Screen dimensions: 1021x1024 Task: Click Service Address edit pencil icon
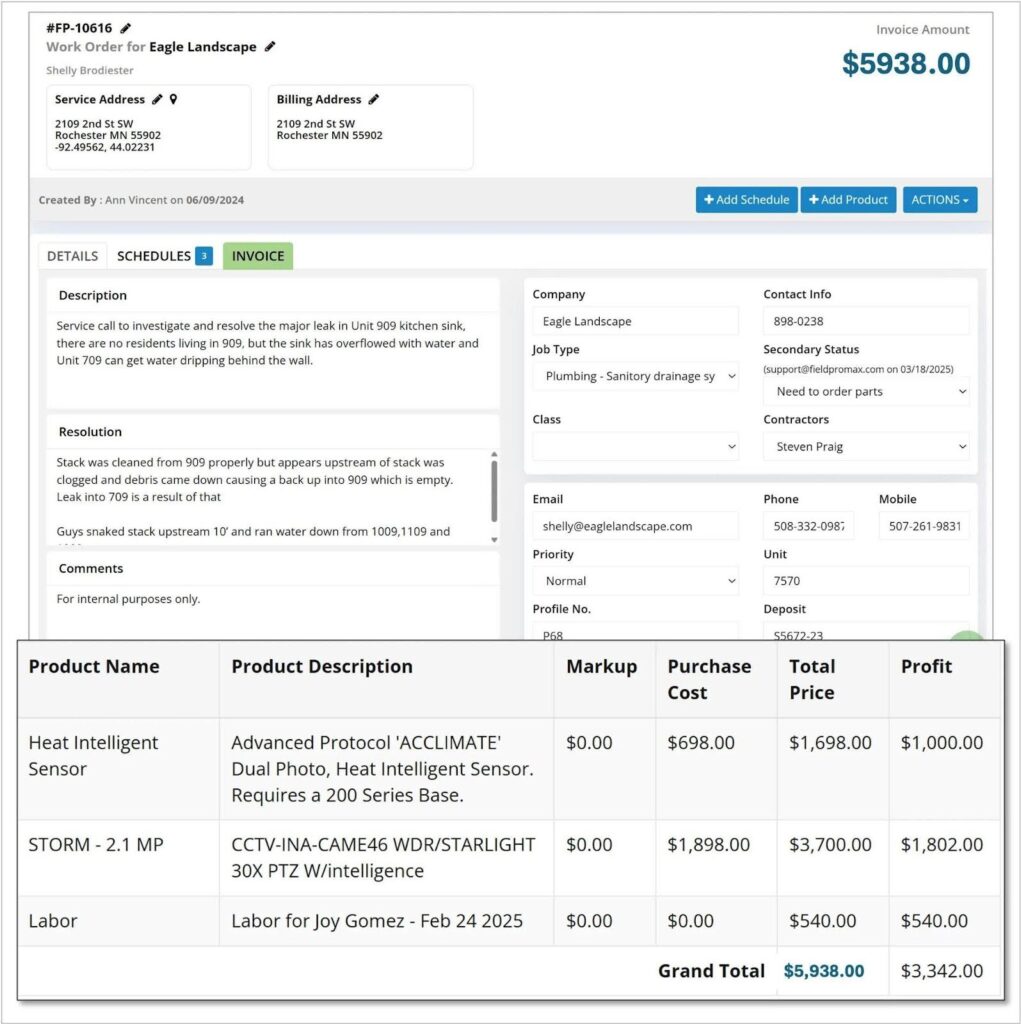click(157, 100)
